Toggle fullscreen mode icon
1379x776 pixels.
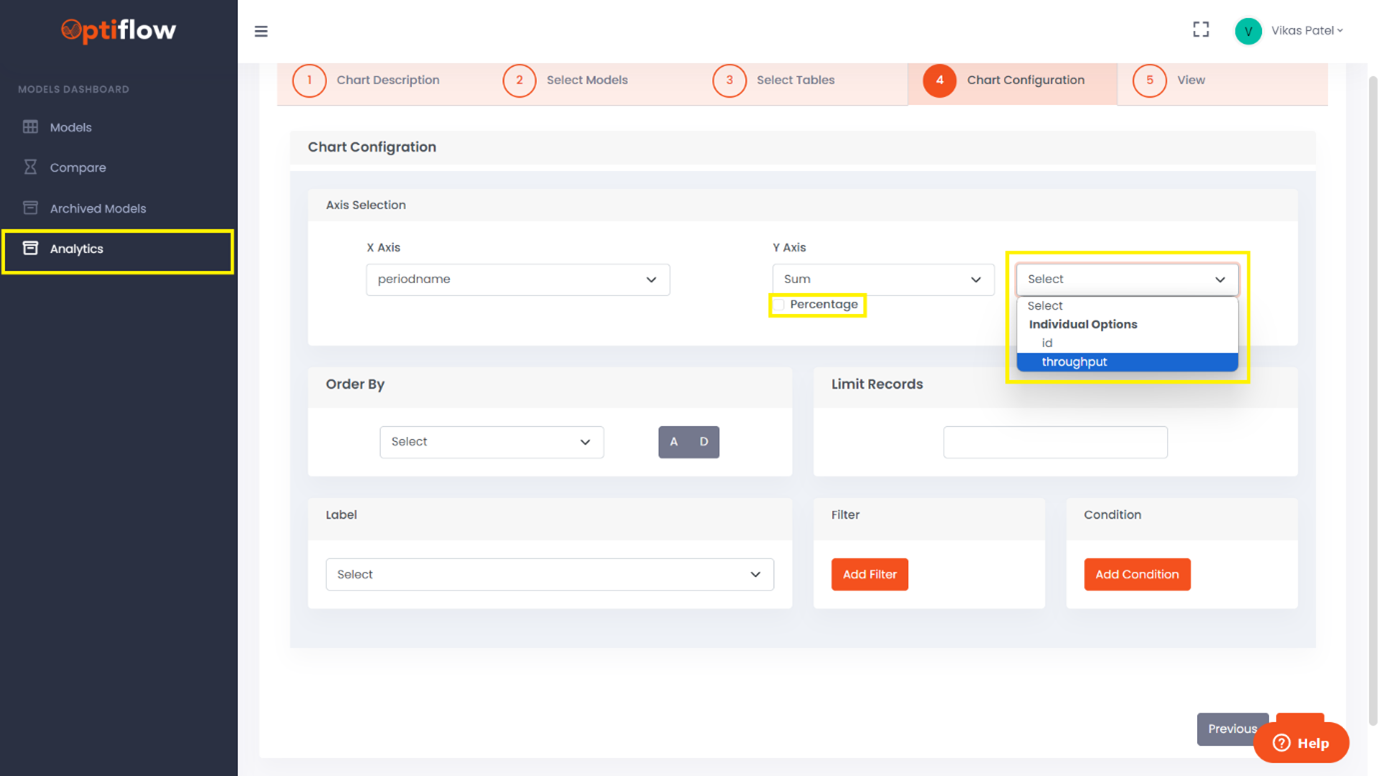pyautogui.click(x=1201, y=30)
